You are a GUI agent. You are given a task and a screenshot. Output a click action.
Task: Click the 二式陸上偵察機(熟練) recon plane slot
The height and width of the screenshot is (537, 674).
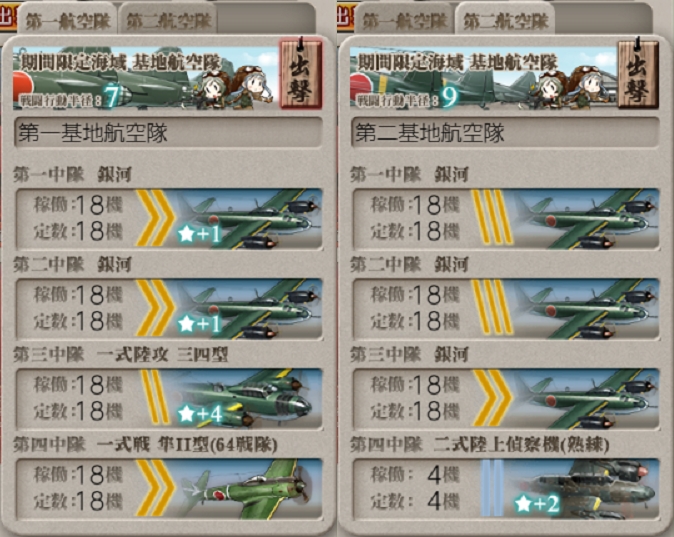[x=506, y=489]
